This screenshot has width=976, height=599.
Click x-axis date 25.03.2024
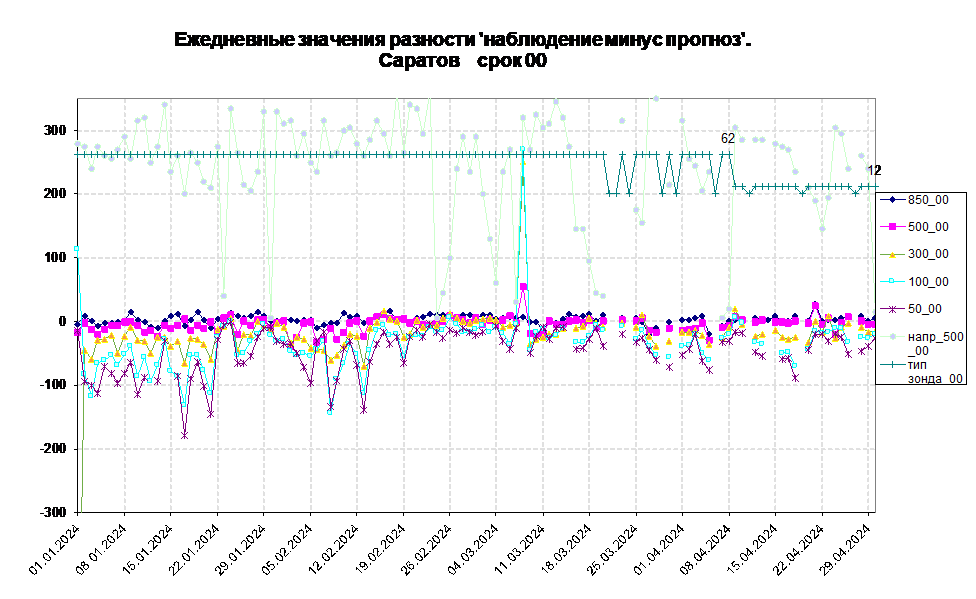click(x=613, y=549)
